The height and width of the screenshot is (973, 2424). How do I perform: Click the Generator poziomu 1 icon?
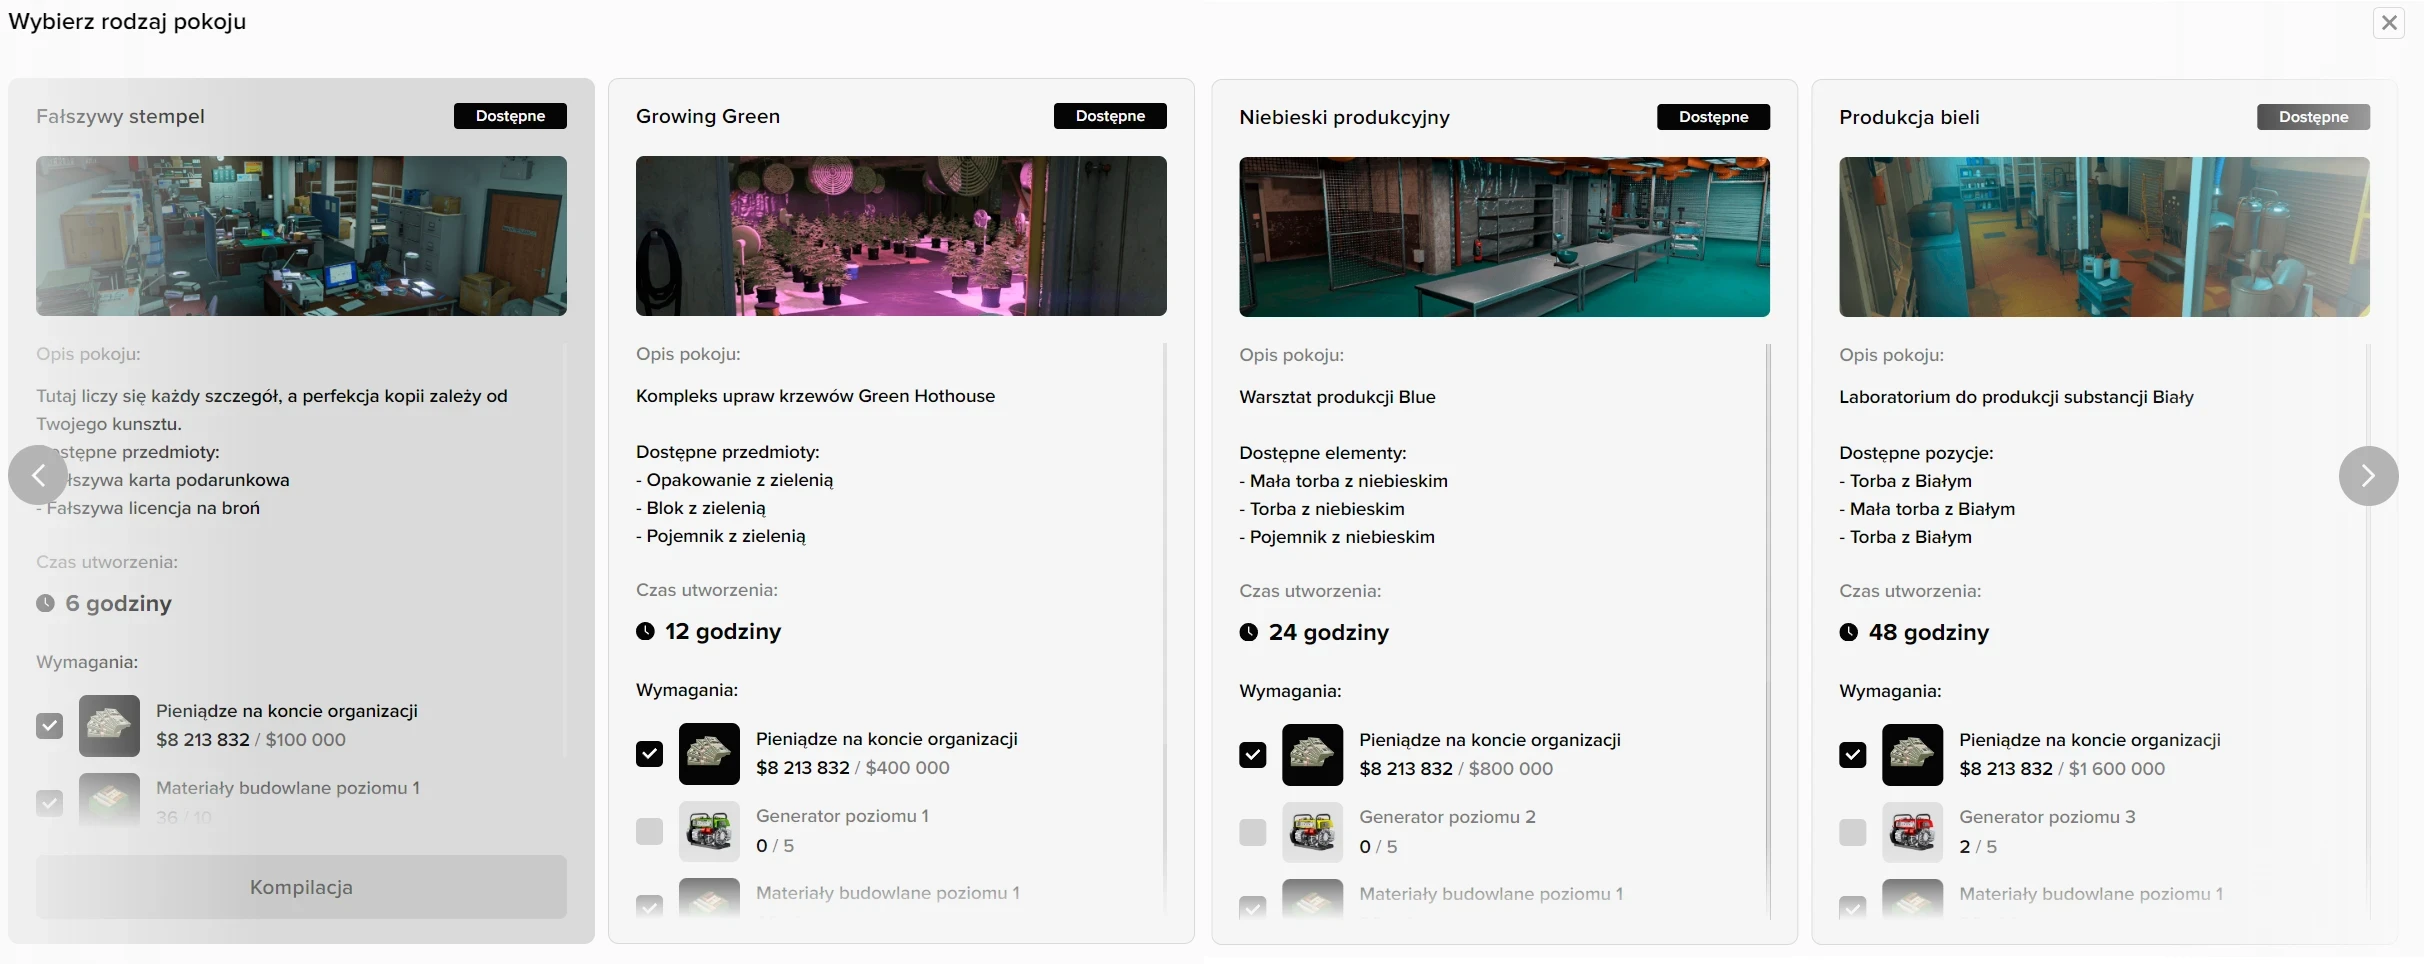pos(709,831)
